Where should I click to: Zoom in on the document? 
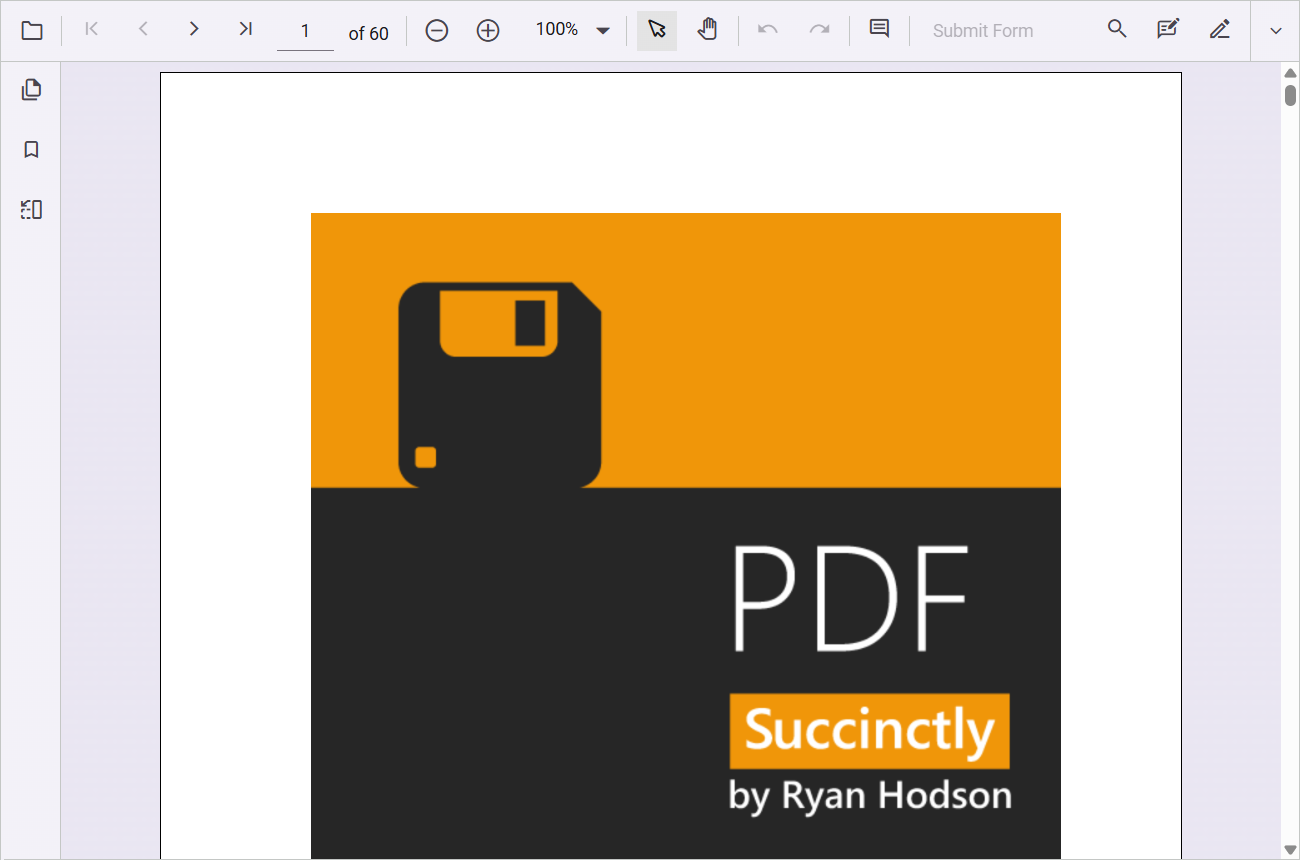(488, 30)
